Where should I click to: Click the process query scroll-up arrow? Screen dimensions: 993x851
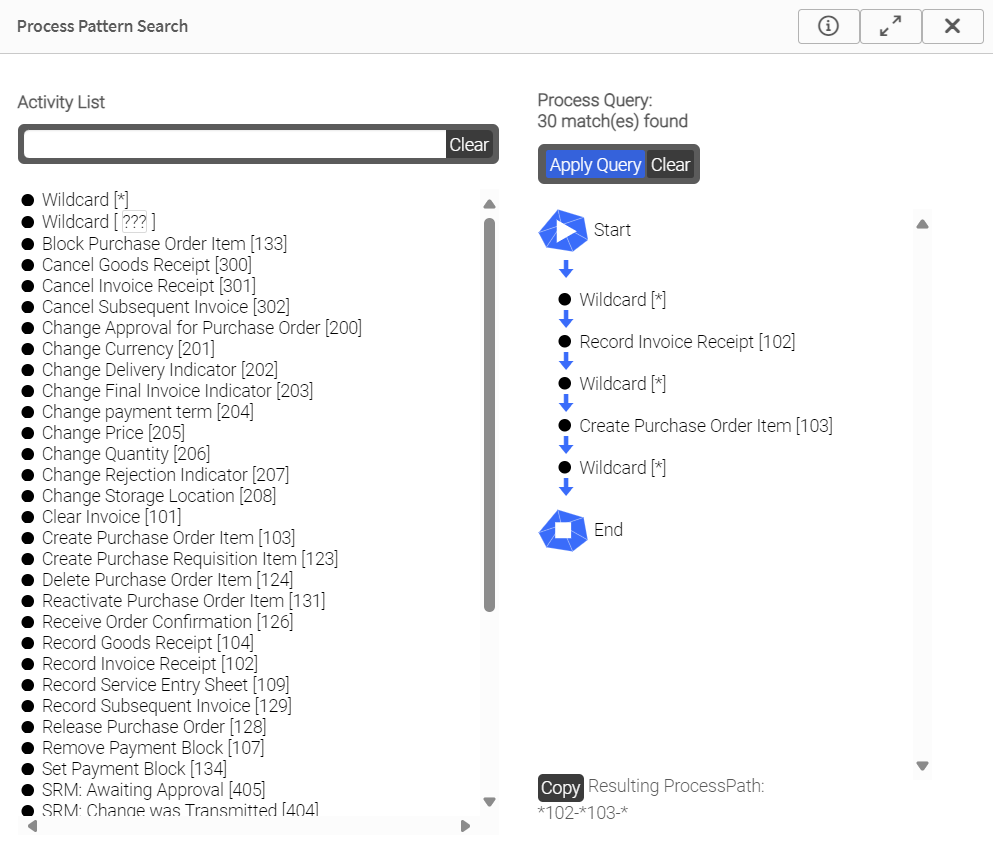click(923, 224)
